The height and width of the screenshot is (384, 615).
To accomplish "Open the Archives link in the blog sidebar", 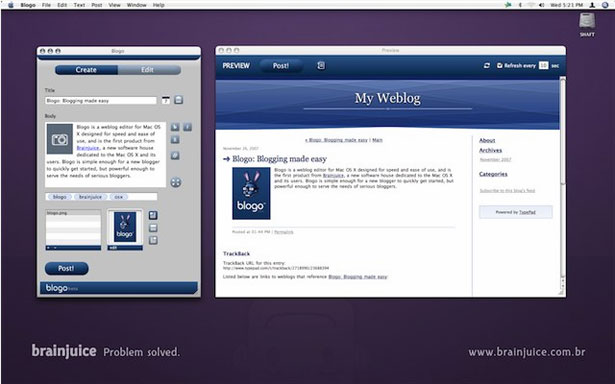I will click(x=490, y=150).
